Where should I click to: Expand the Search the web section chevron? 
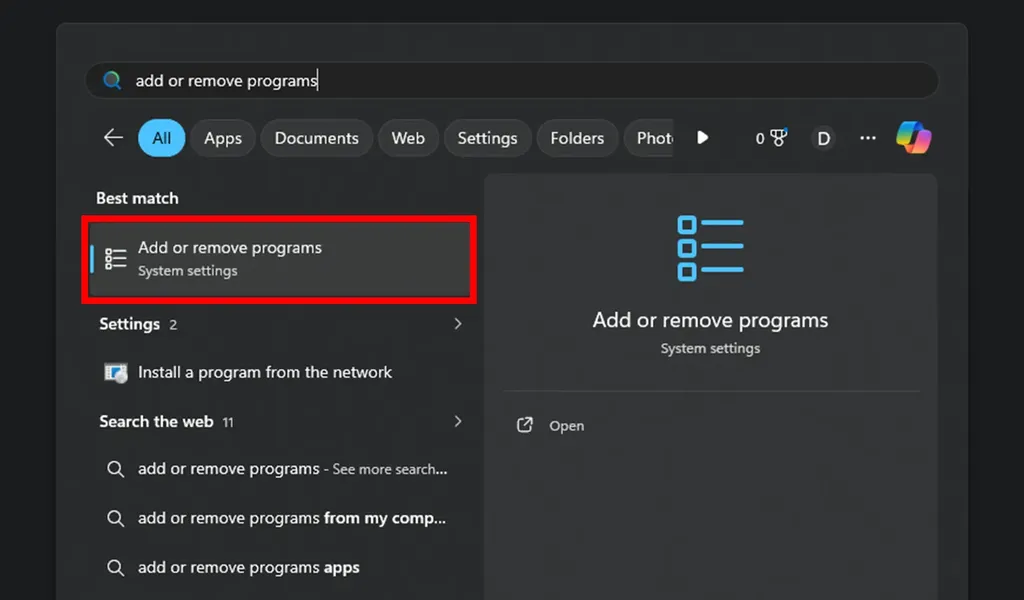click(x=458, y=422)
